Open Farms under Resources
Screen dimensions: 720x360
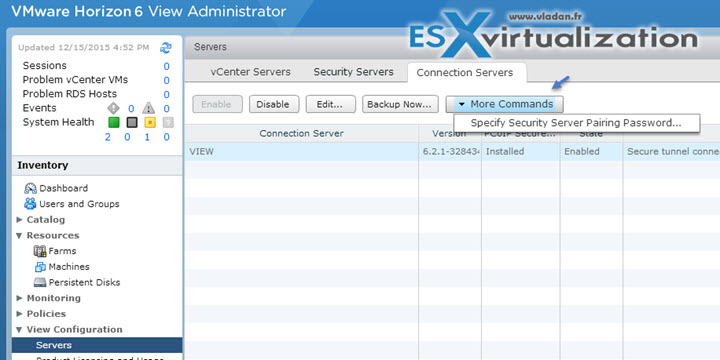tap(62, 251)
